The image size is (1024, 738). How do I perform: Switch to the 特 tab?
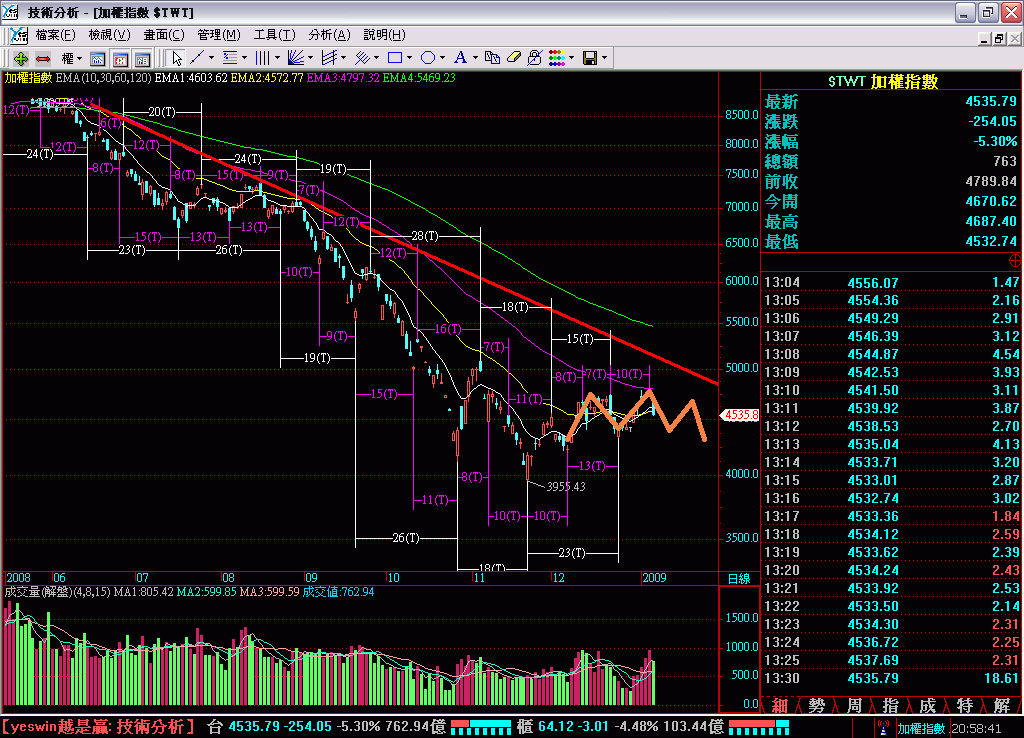965,705
